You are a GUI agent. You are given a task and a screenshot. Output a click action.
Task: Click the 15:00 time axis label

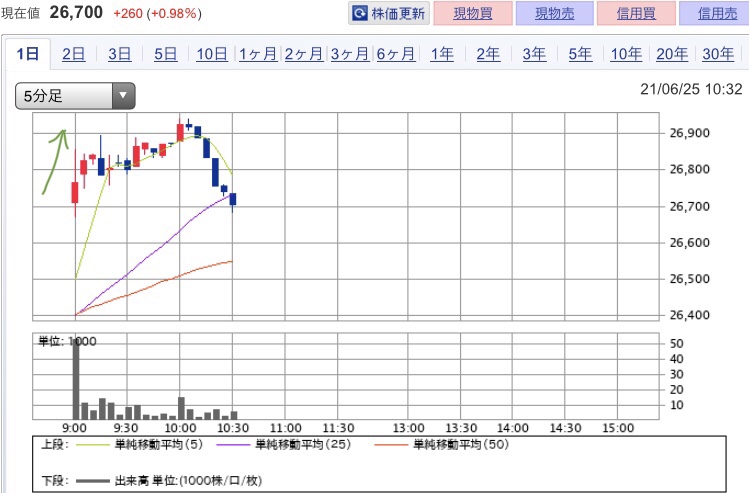pos(618,428)
